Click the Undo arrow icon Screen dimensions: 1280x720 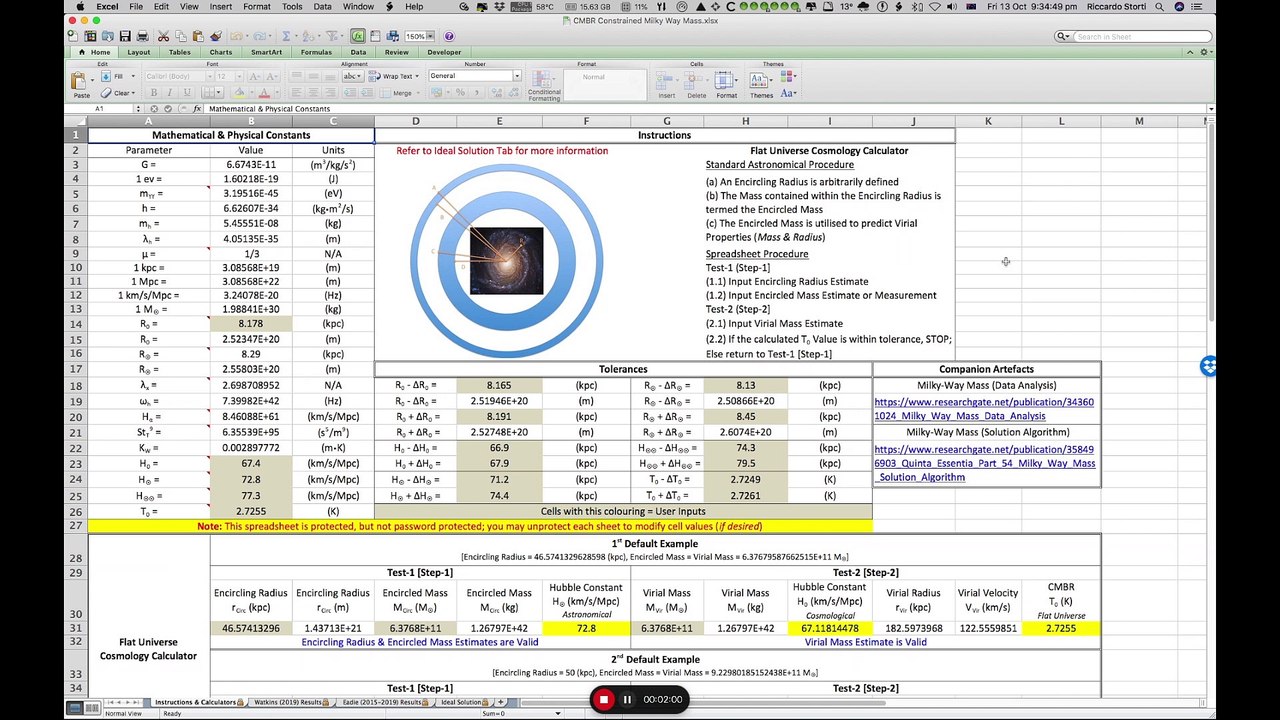tap(236, 36)
